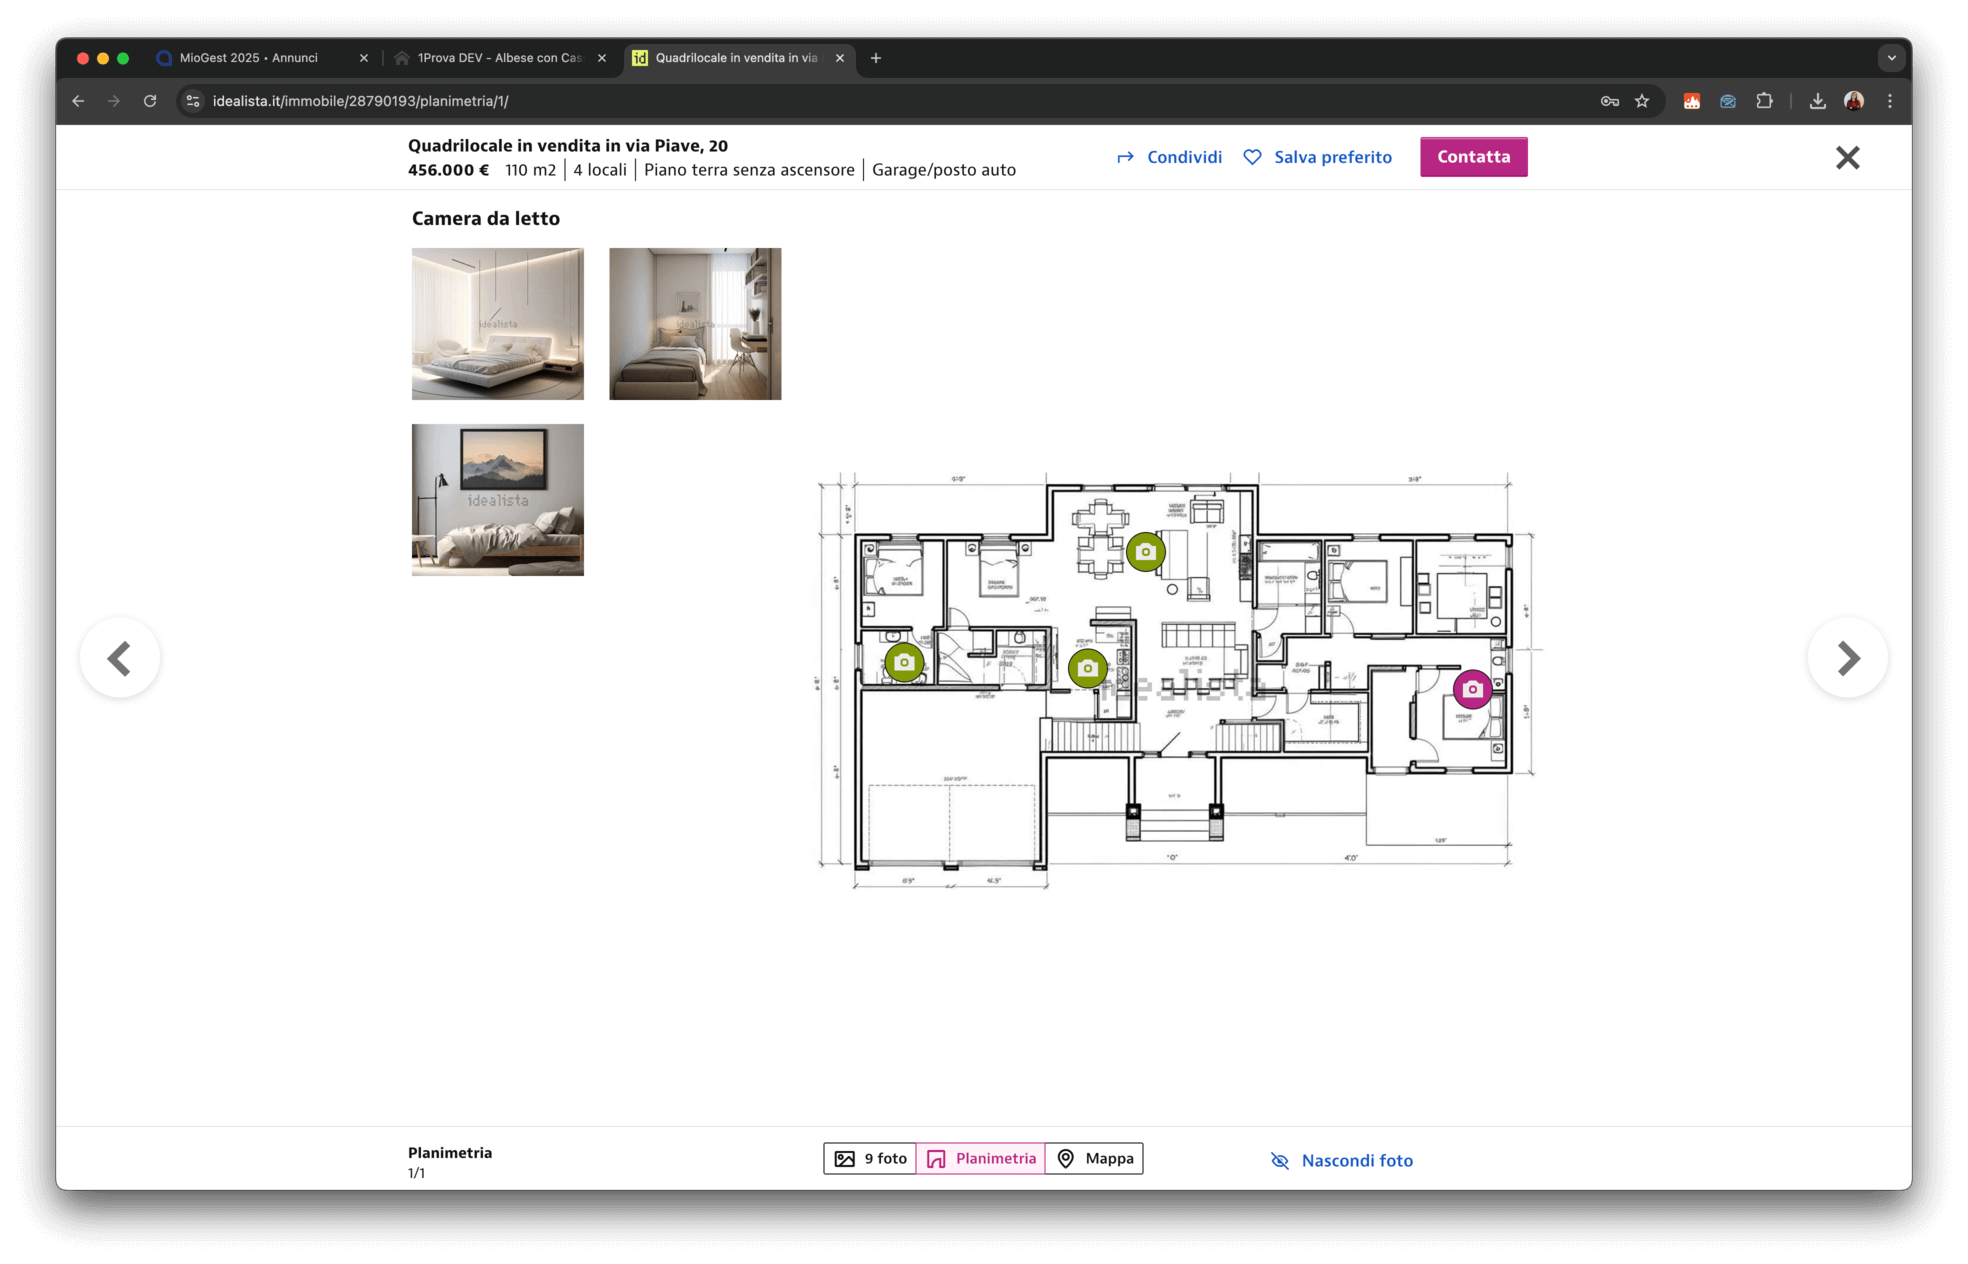1968x1264 pixels.
Task: Select the Planimetria view tab
Action: click(981, 1158)
